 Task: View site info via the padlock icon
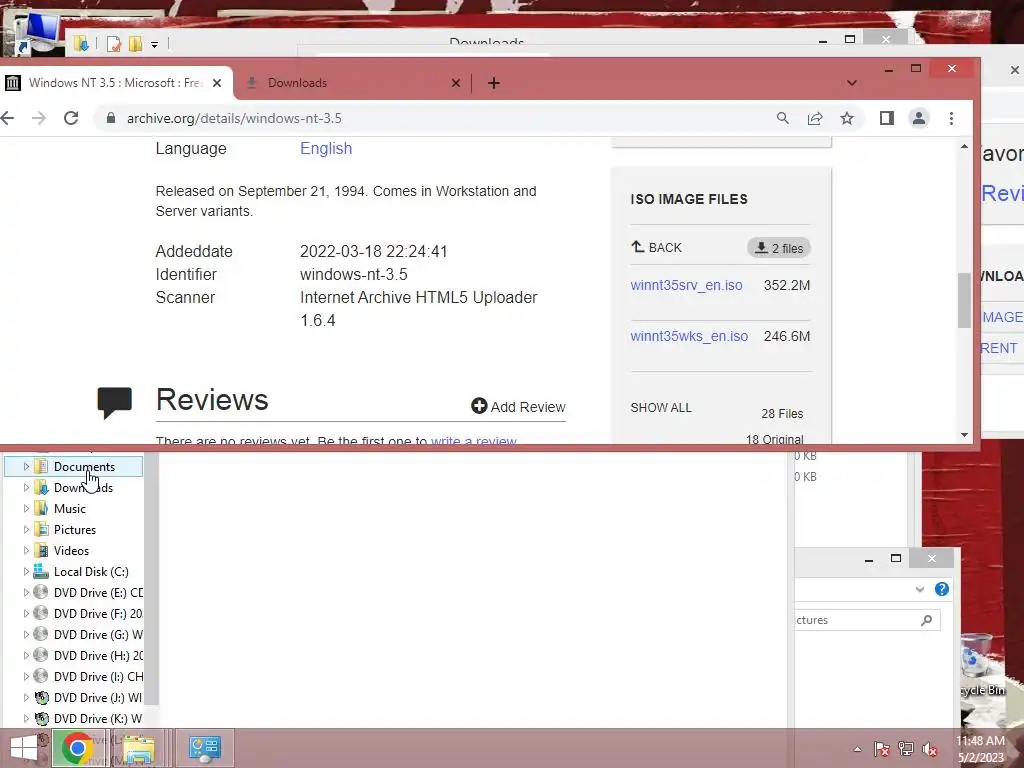[x=111, y=118]
